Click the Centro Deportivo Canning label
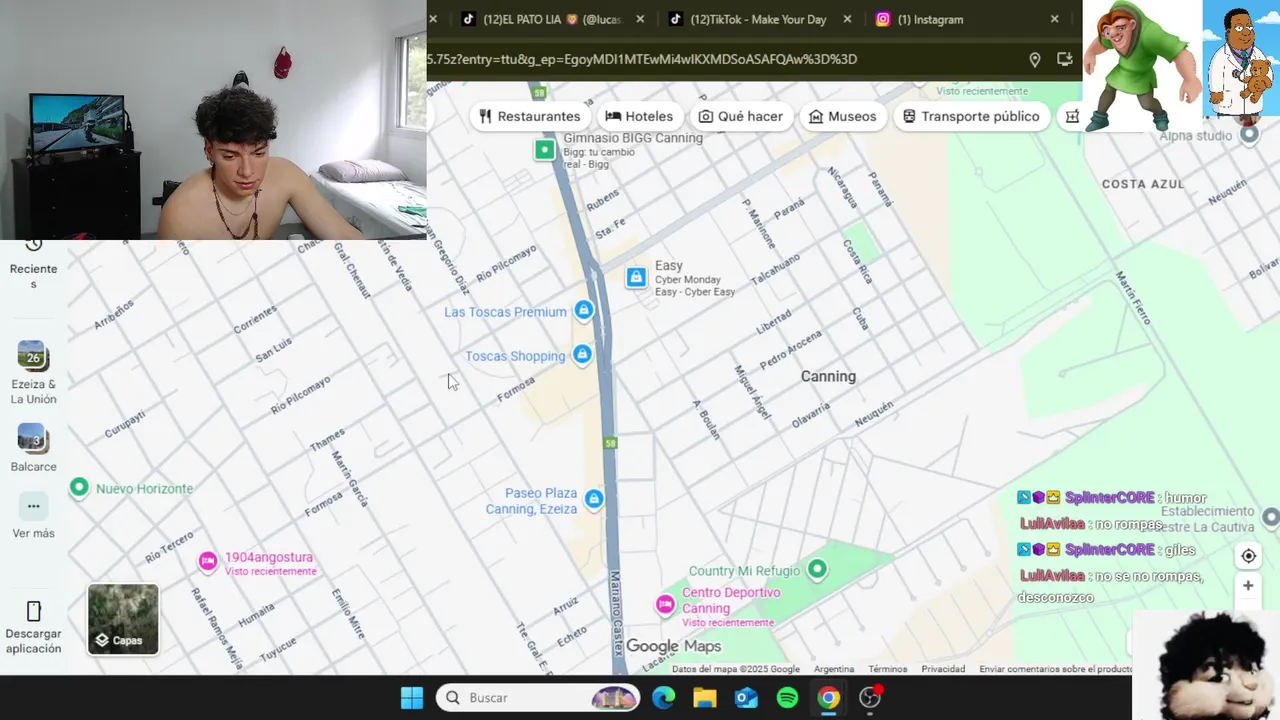 click(x=731, y=600)
